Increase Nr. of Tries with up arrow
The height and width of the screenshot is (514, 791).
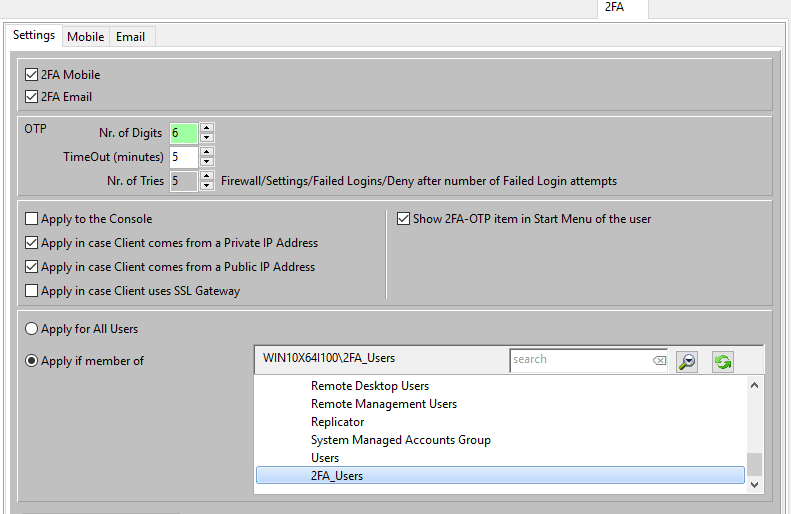(206, 176)
